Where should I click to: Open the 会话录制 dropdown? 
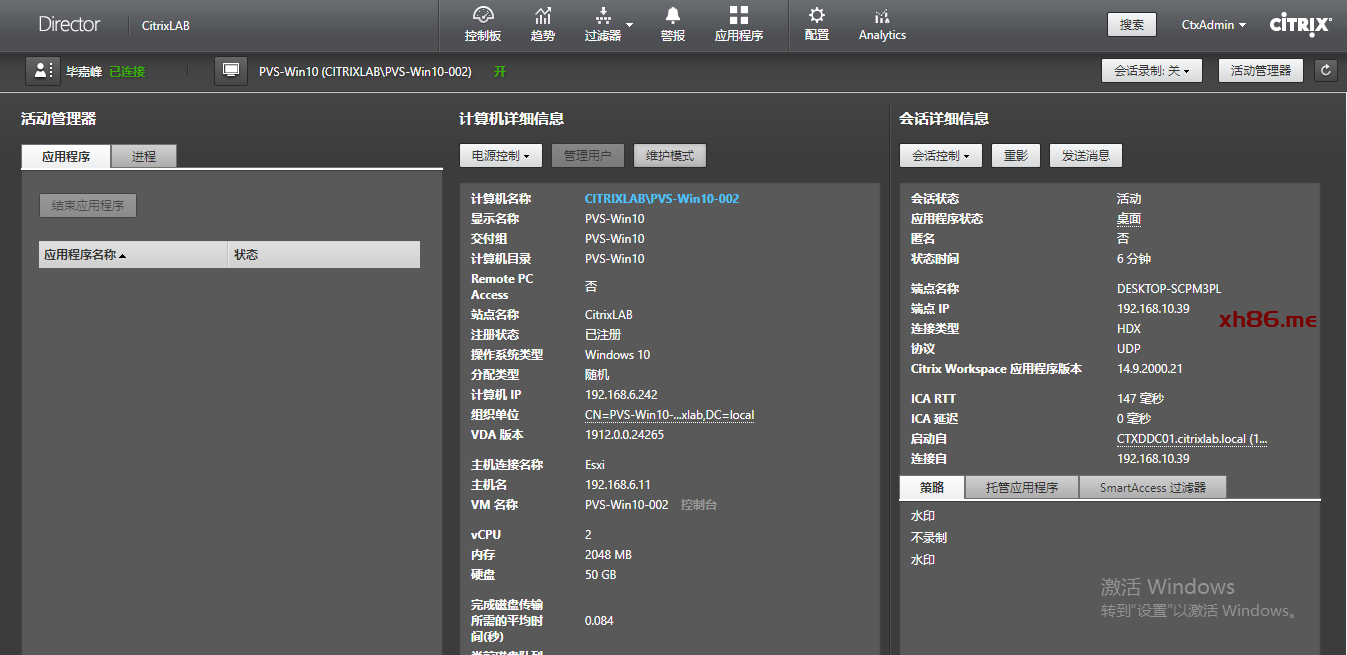pos(1151,71)
